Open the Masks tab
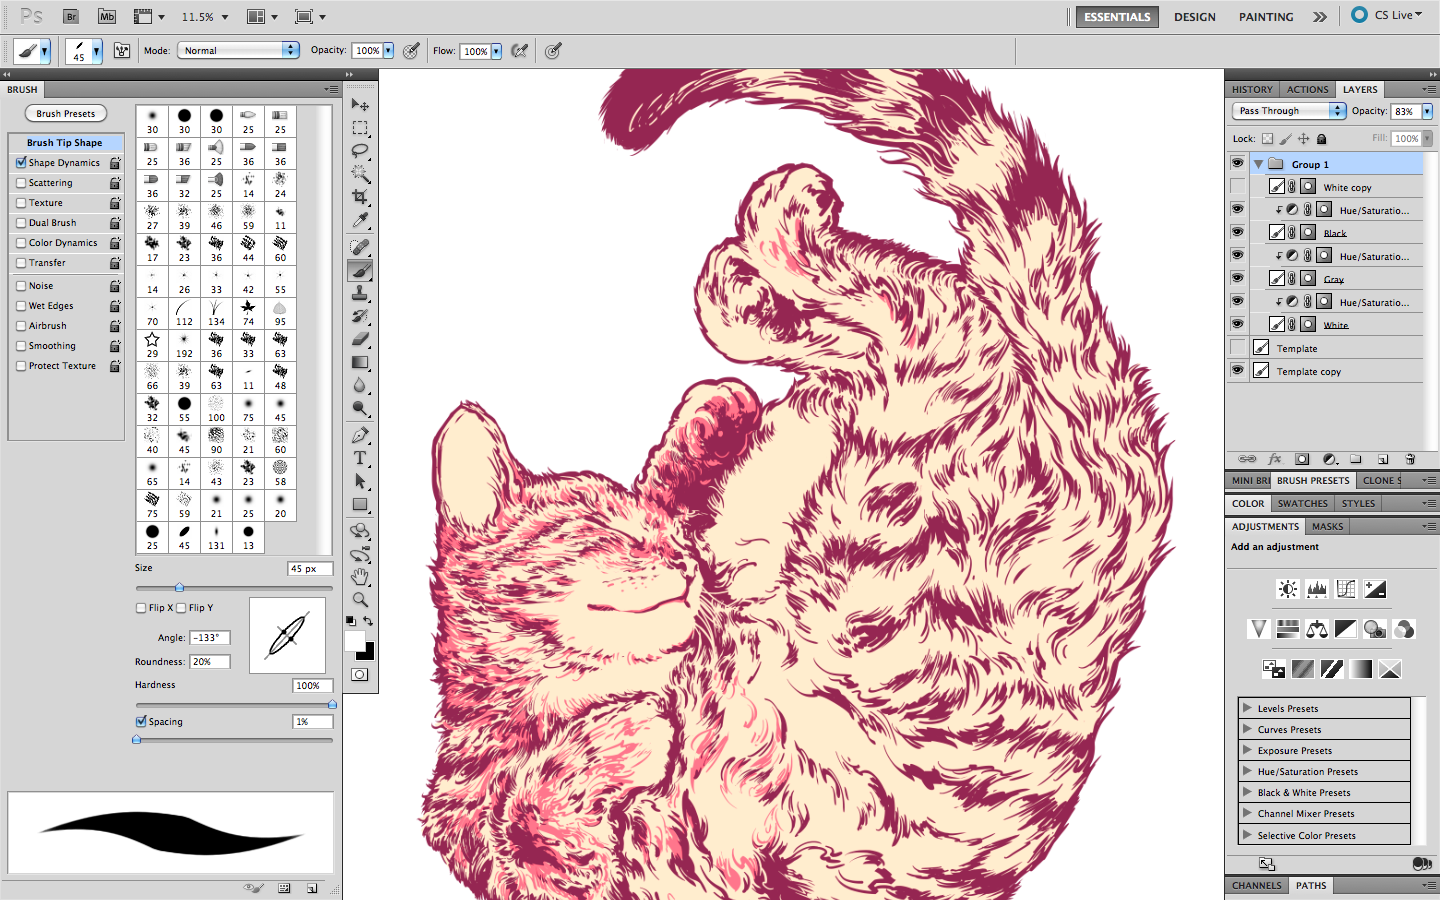Viewport: 1440px width, 900px height. click(1327, 526)
